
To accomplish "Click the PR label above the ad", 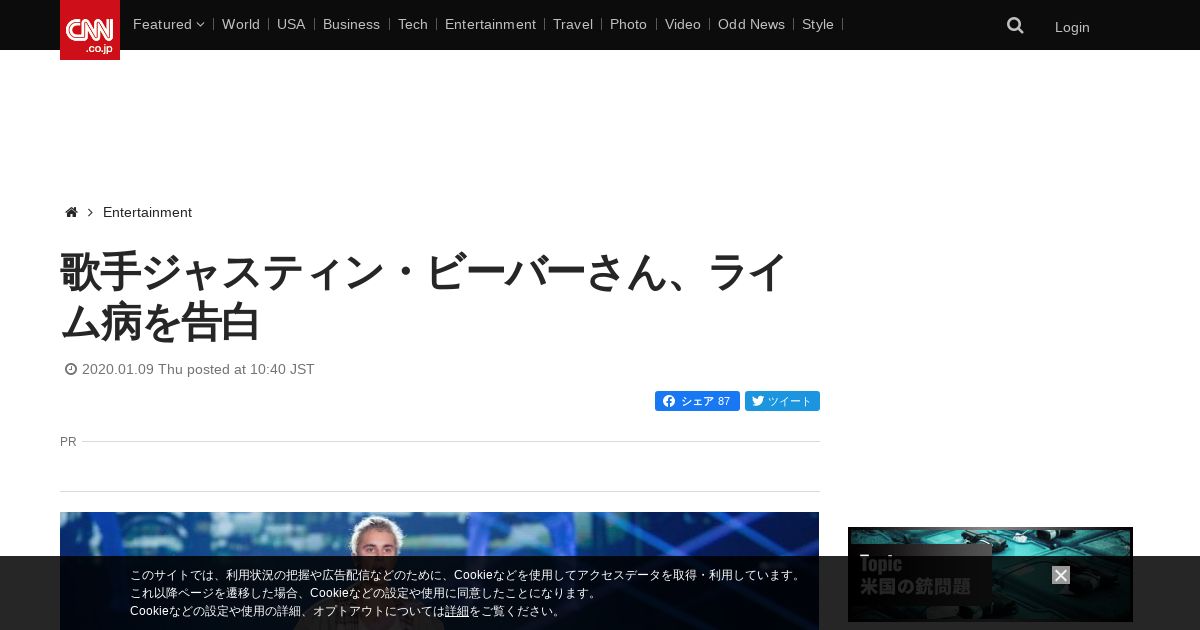I will click(68, 441).
